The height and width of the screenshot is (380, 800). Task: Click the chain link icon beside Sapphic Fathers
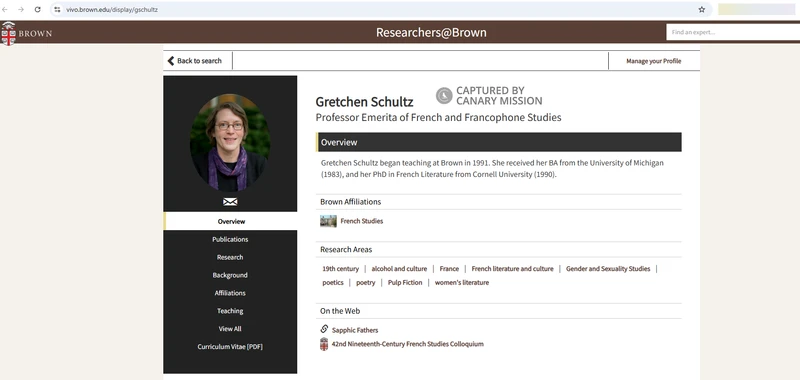324,329
